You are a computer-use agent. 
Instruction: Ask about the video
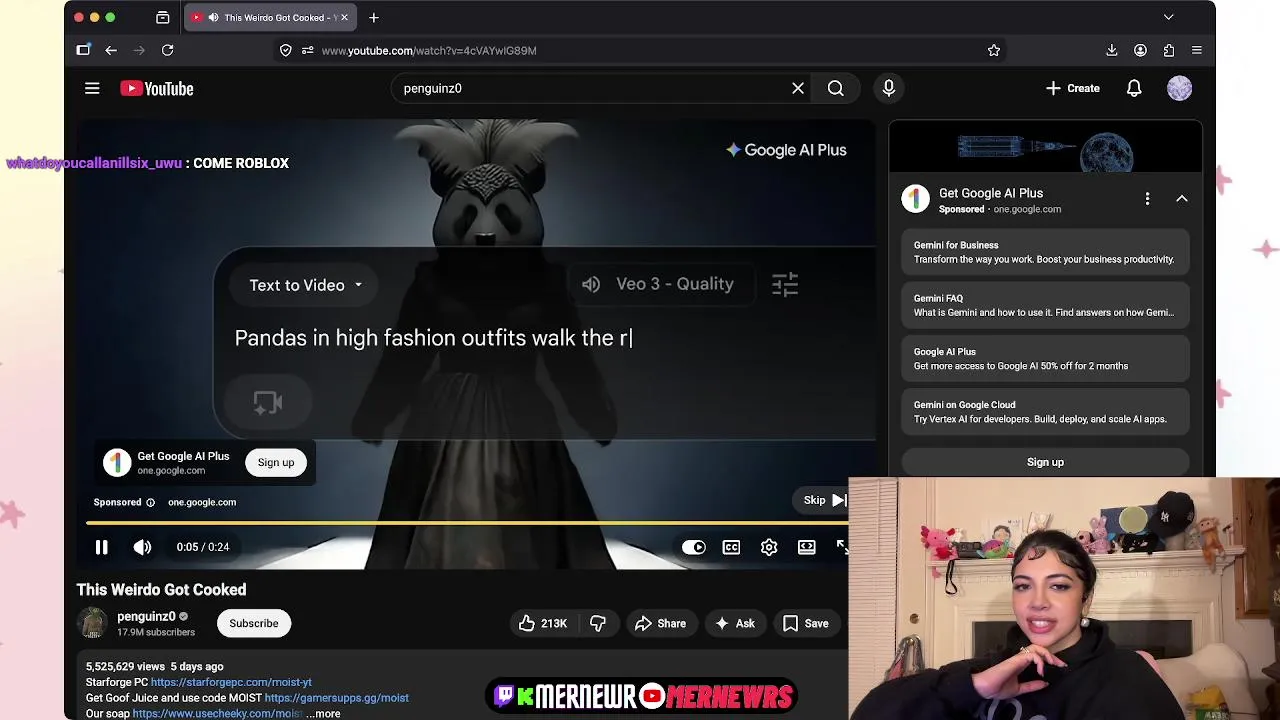[x=735, y=623]
